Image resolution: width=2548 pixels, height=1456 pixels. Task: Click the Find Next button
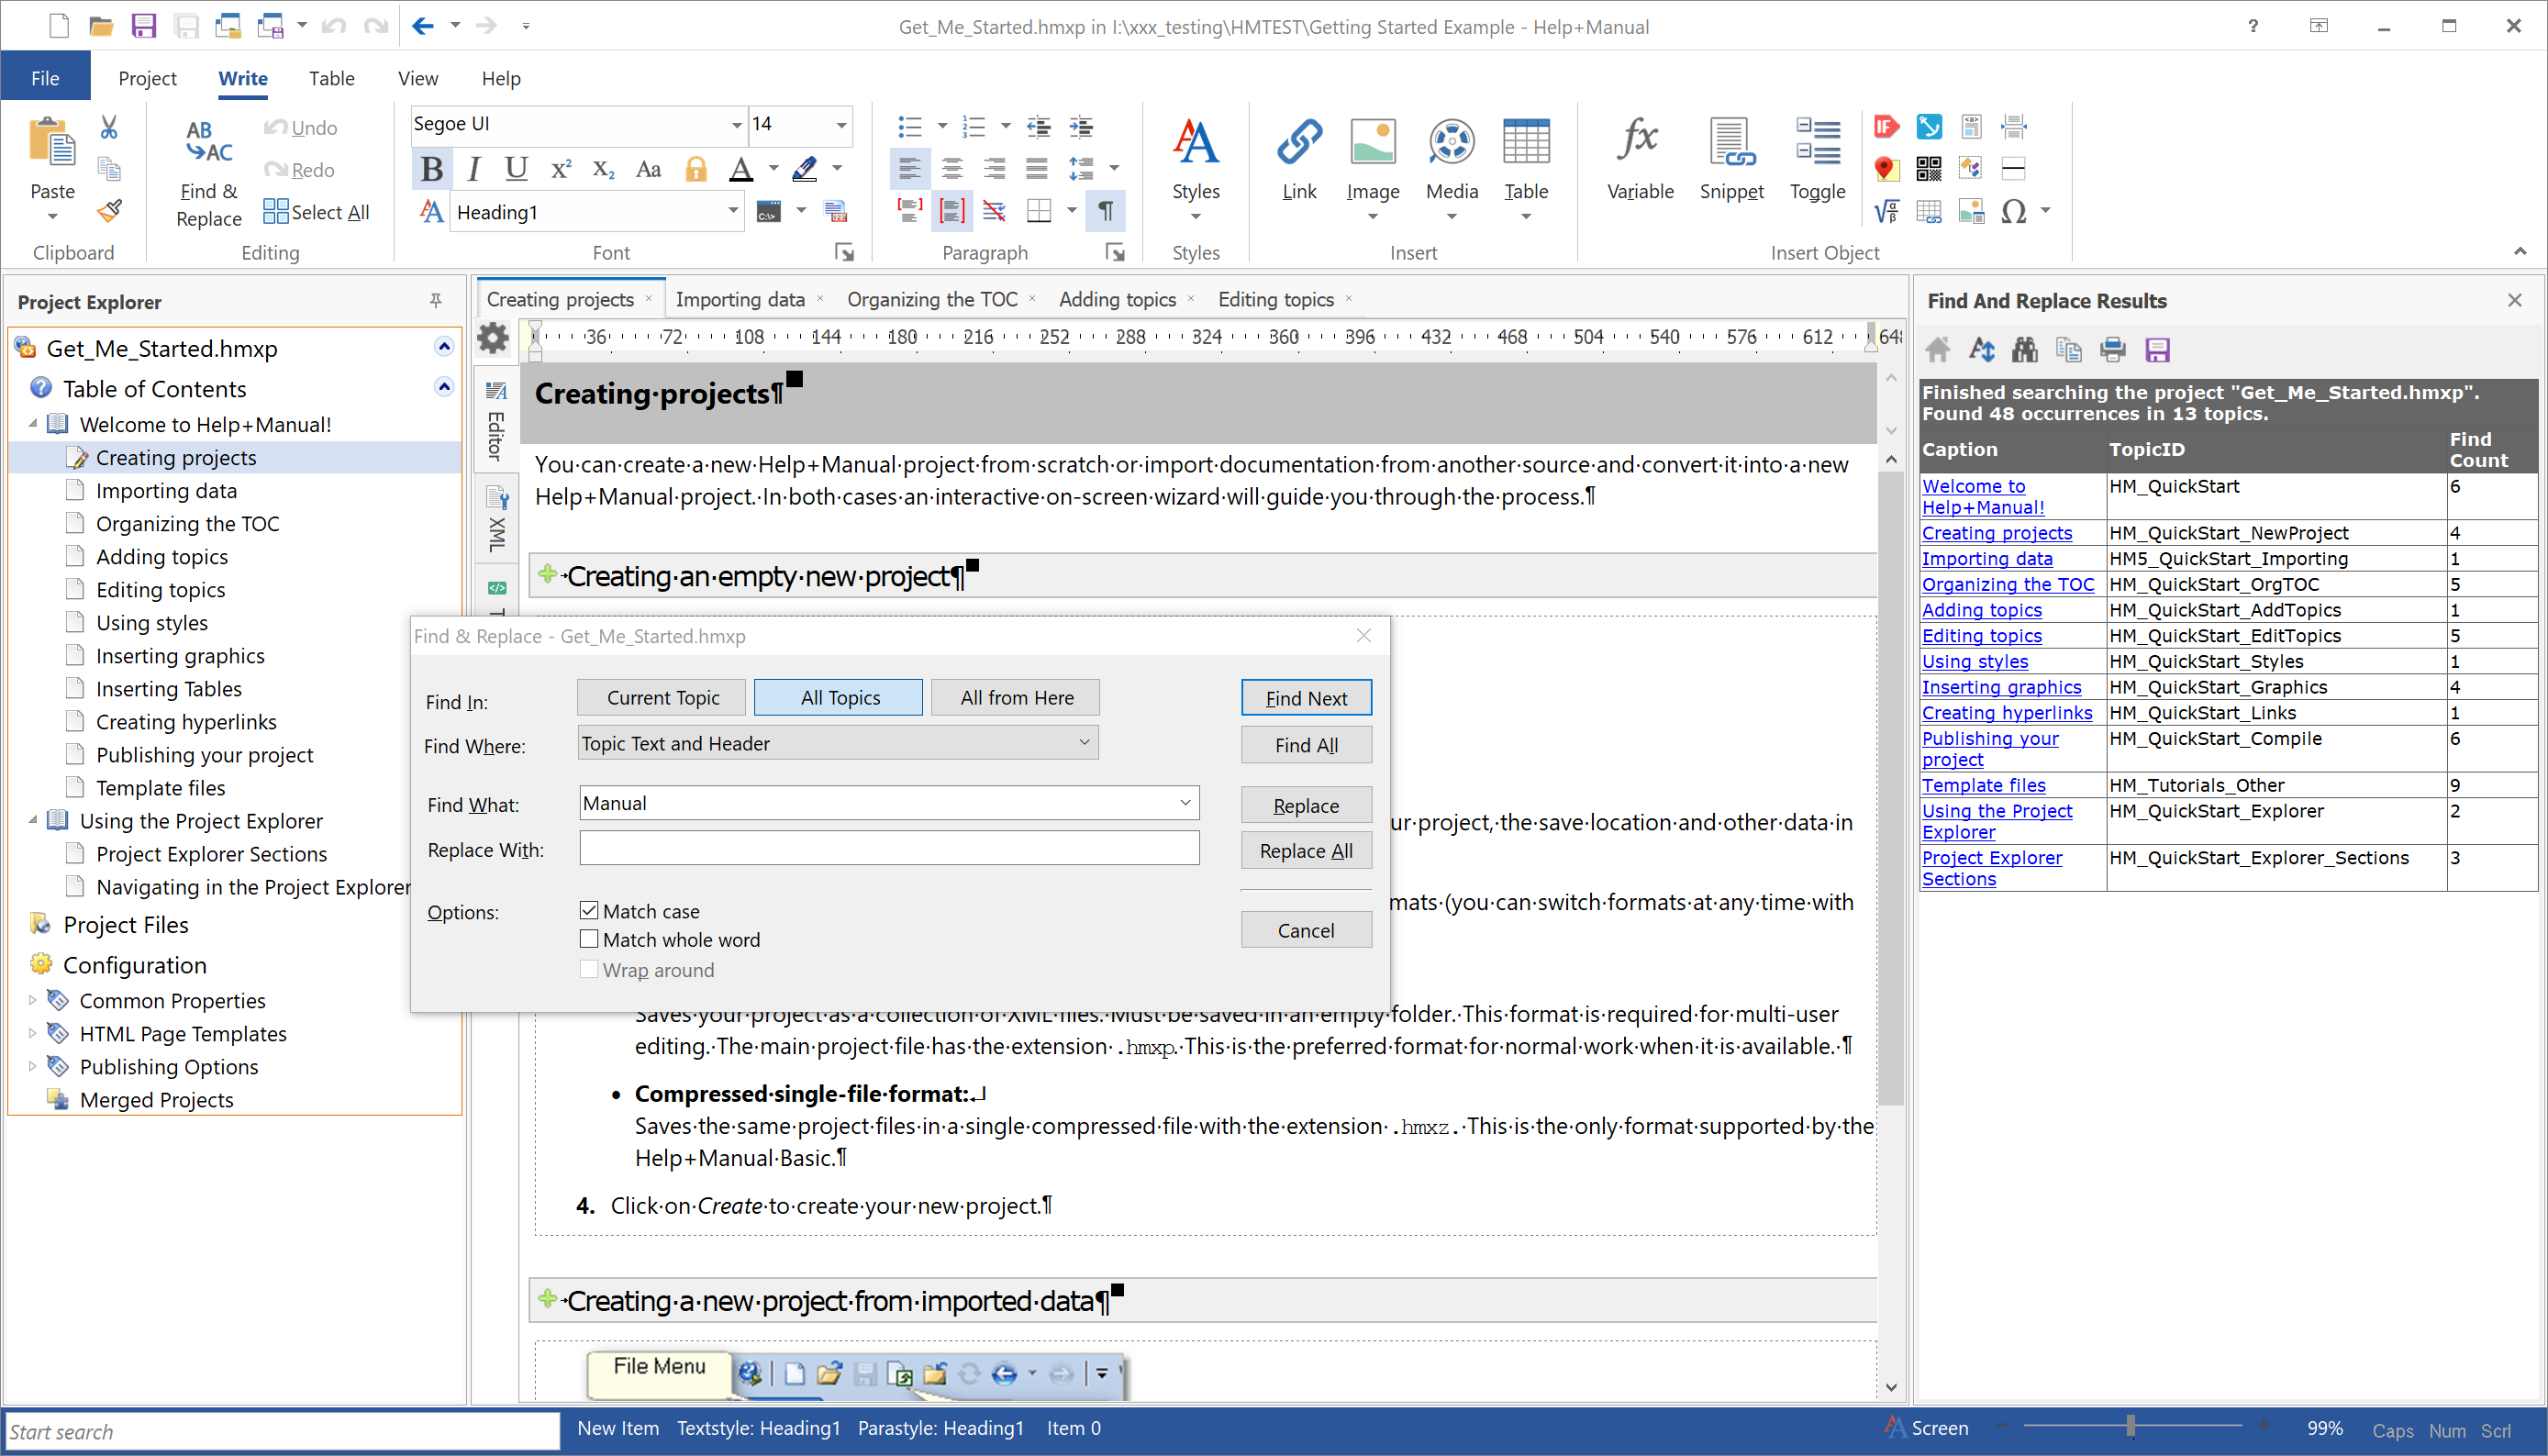coord(1306,698)
